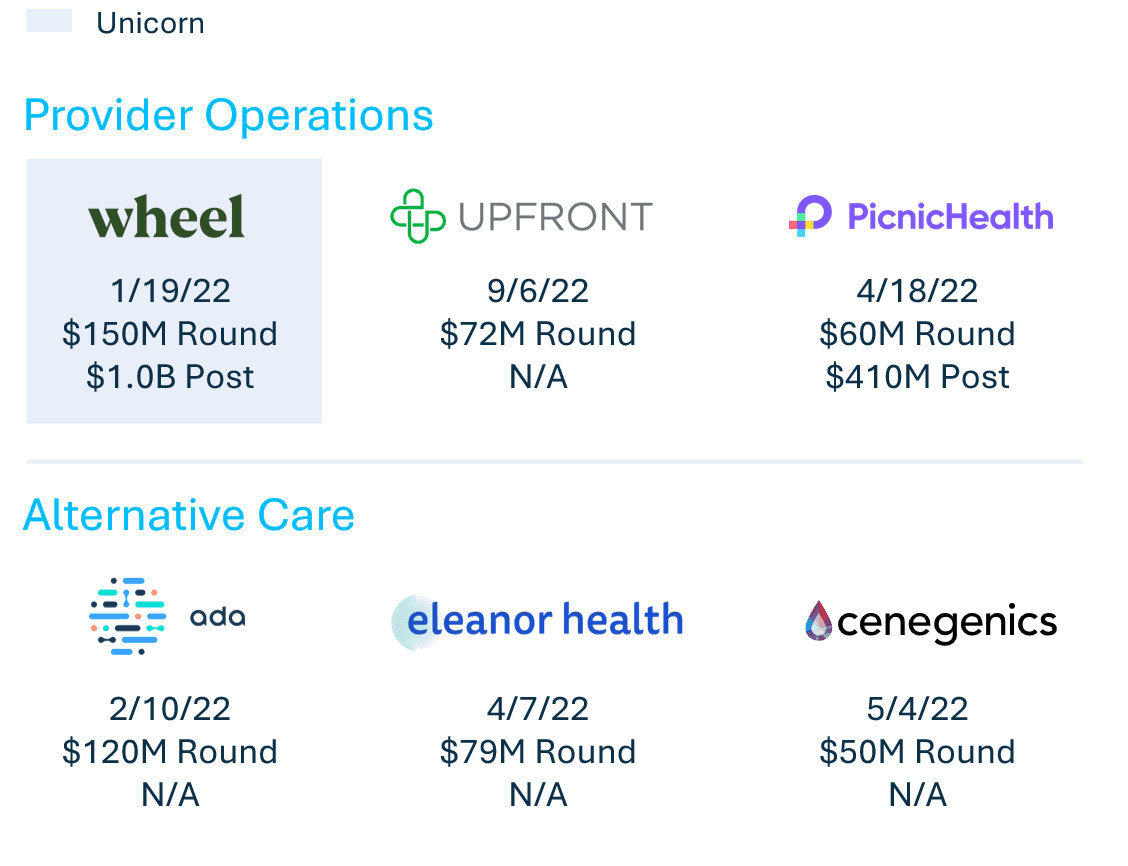Select PicnicHealth's $410M Post valuation
The image size is (1128, 866).
(917, 378)
